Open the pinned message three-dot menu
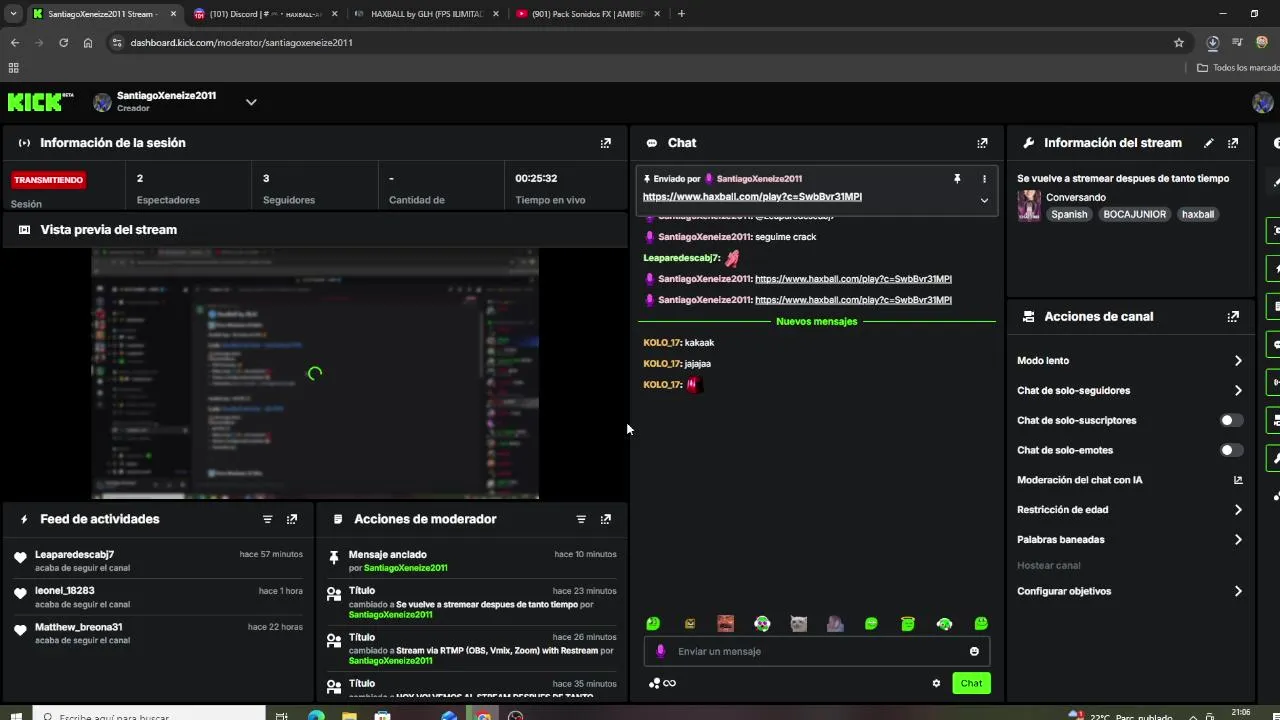Viewport: 1280px width, 720px height. [x=984, y=179]
